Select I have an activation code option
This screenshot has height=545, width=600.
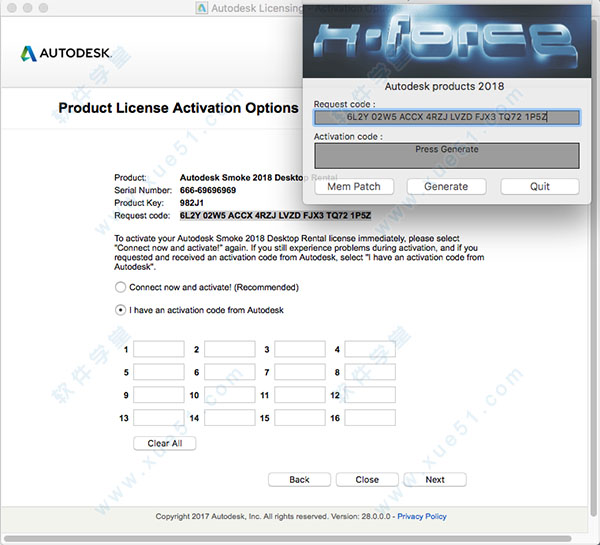tap(120, 310)
